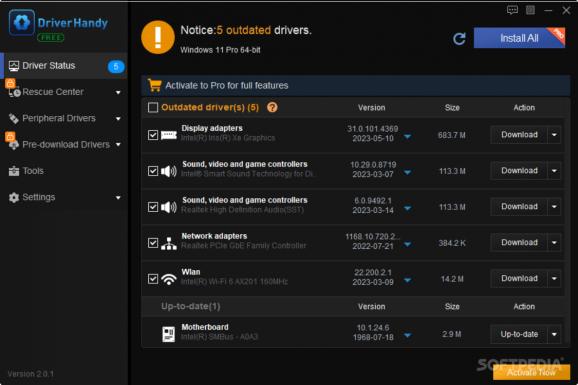Screen dimensions: 578x385
Task: Open Rescue Center in the sidebar
Action: pyautogui.click(x=64, y=92)
